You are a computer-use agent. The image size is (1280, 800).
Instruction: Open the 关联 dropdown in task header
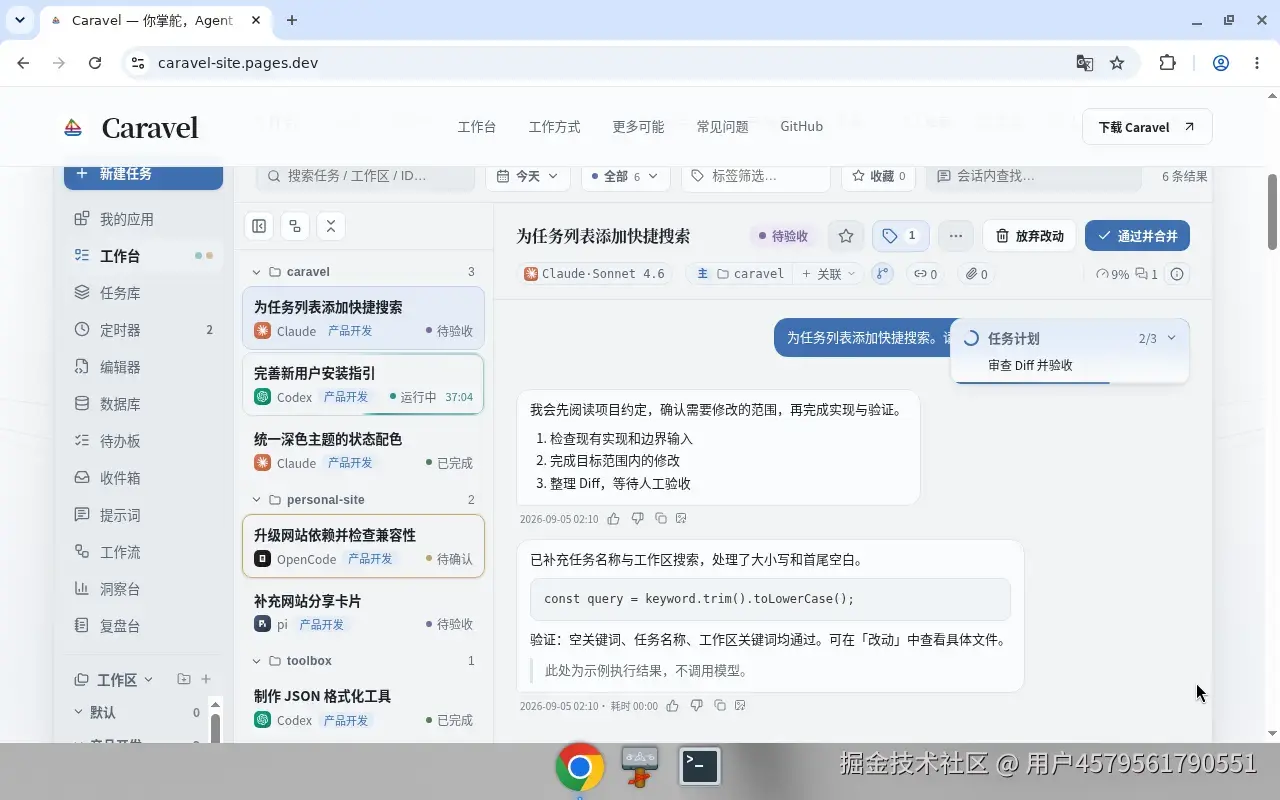[x=828, y=274]
